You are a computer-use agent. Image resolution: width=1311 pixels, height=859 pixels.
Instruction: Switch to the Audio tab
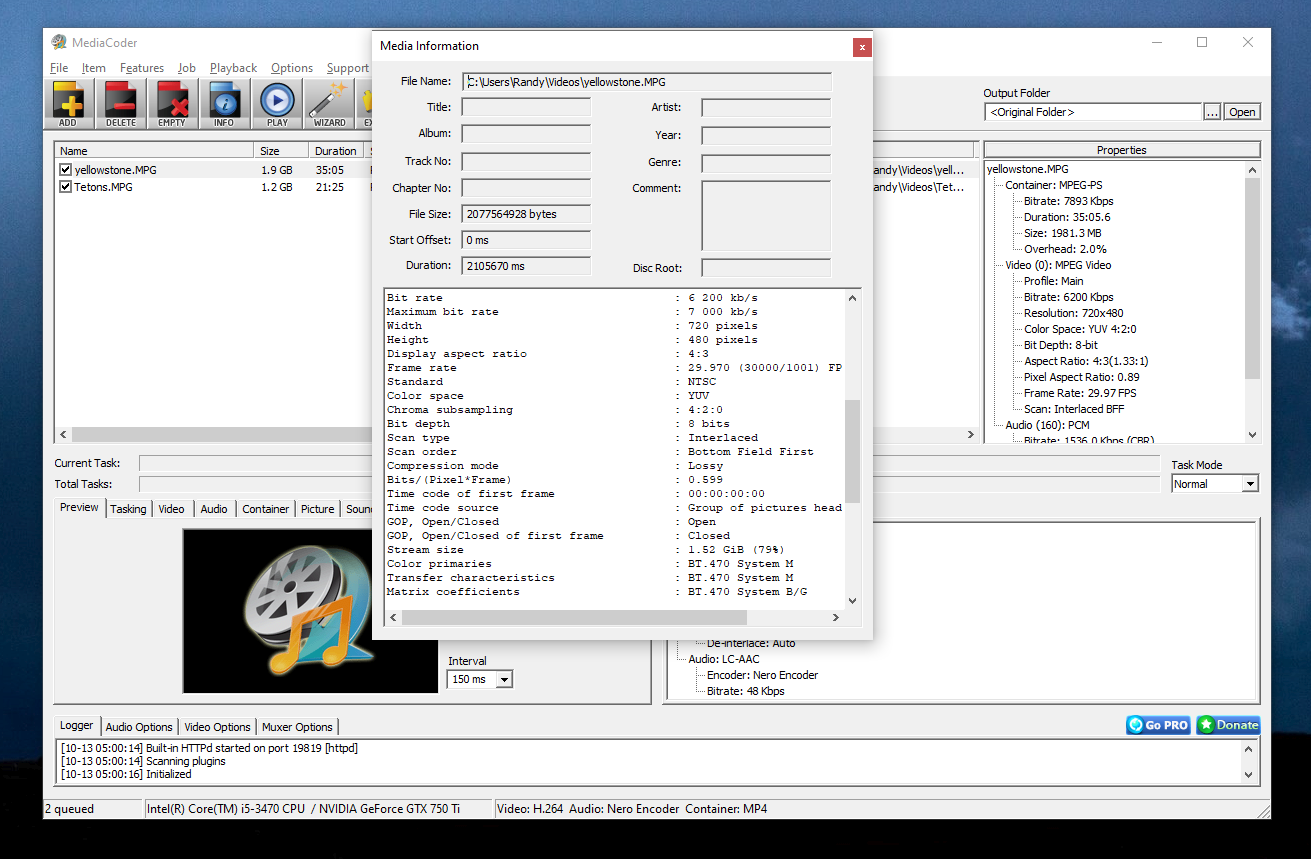point(214,509)
